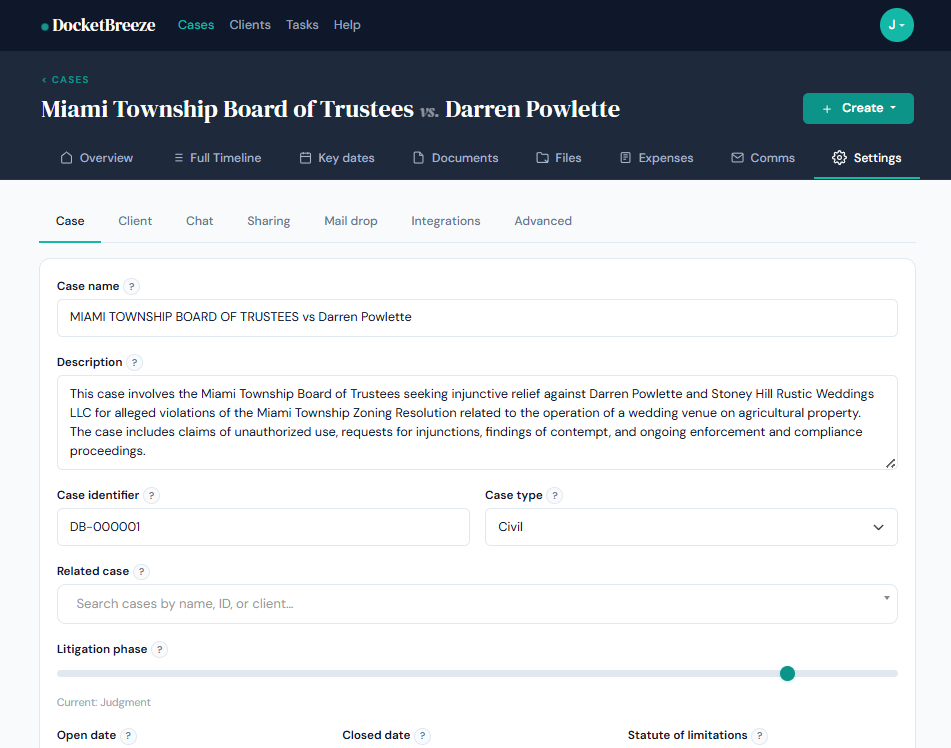The width and height of the screenshot is (951, 748).
Task: Click the Litigation phase slider handle
Action: tap(787, 673)
